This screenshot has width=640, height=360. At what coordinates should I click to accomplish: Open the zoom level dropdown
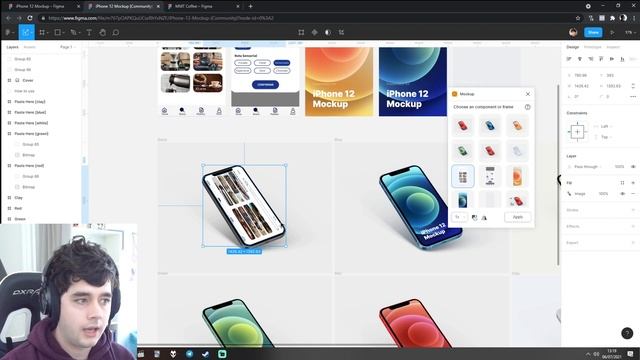[x=629, y=32]
